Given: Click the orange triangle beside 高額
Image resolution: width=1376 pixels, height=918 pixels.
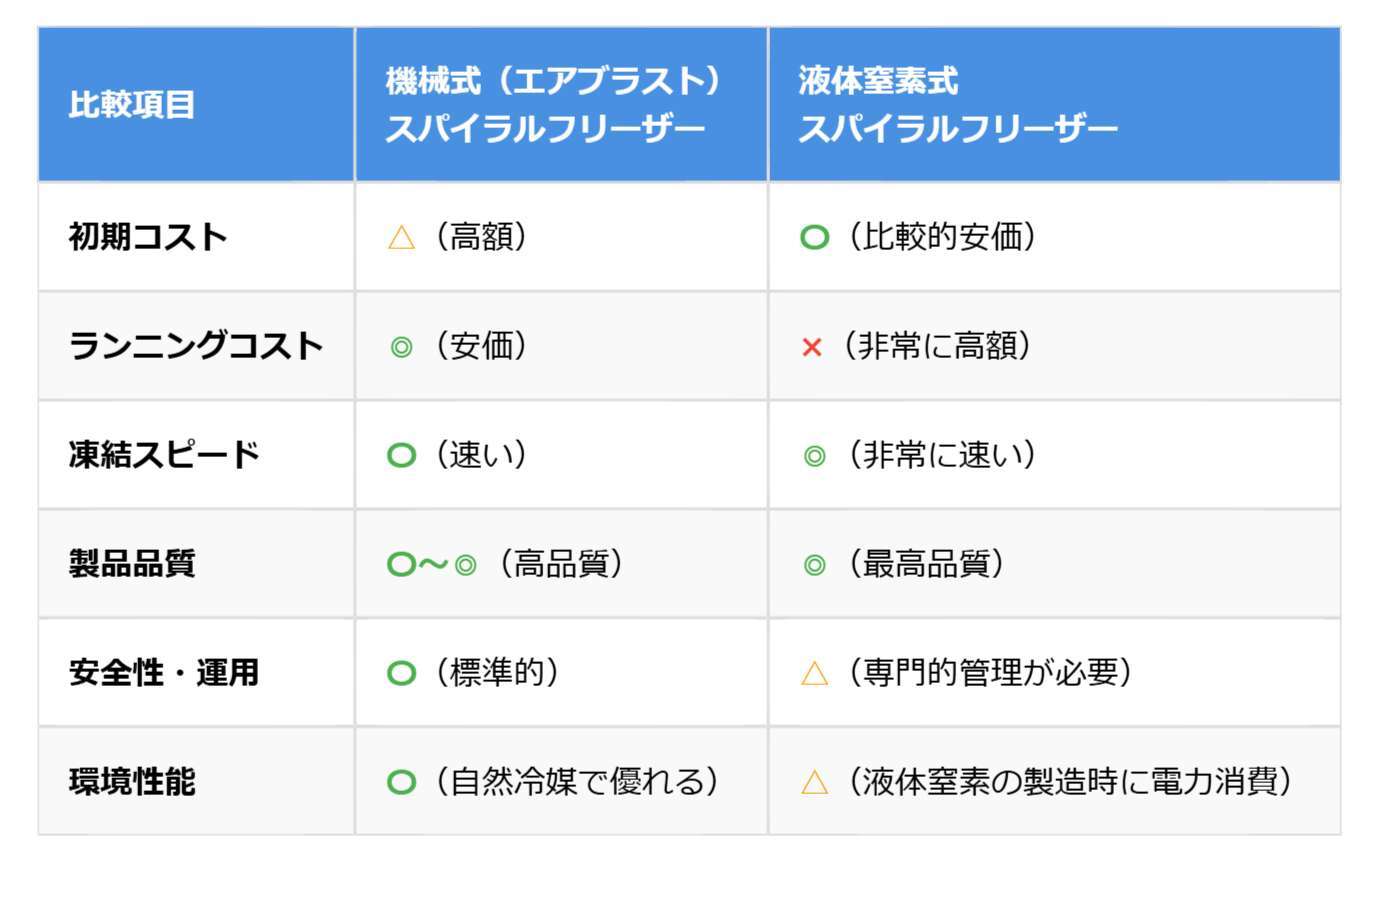Looking at the screenshot, I should coord(401,238).
